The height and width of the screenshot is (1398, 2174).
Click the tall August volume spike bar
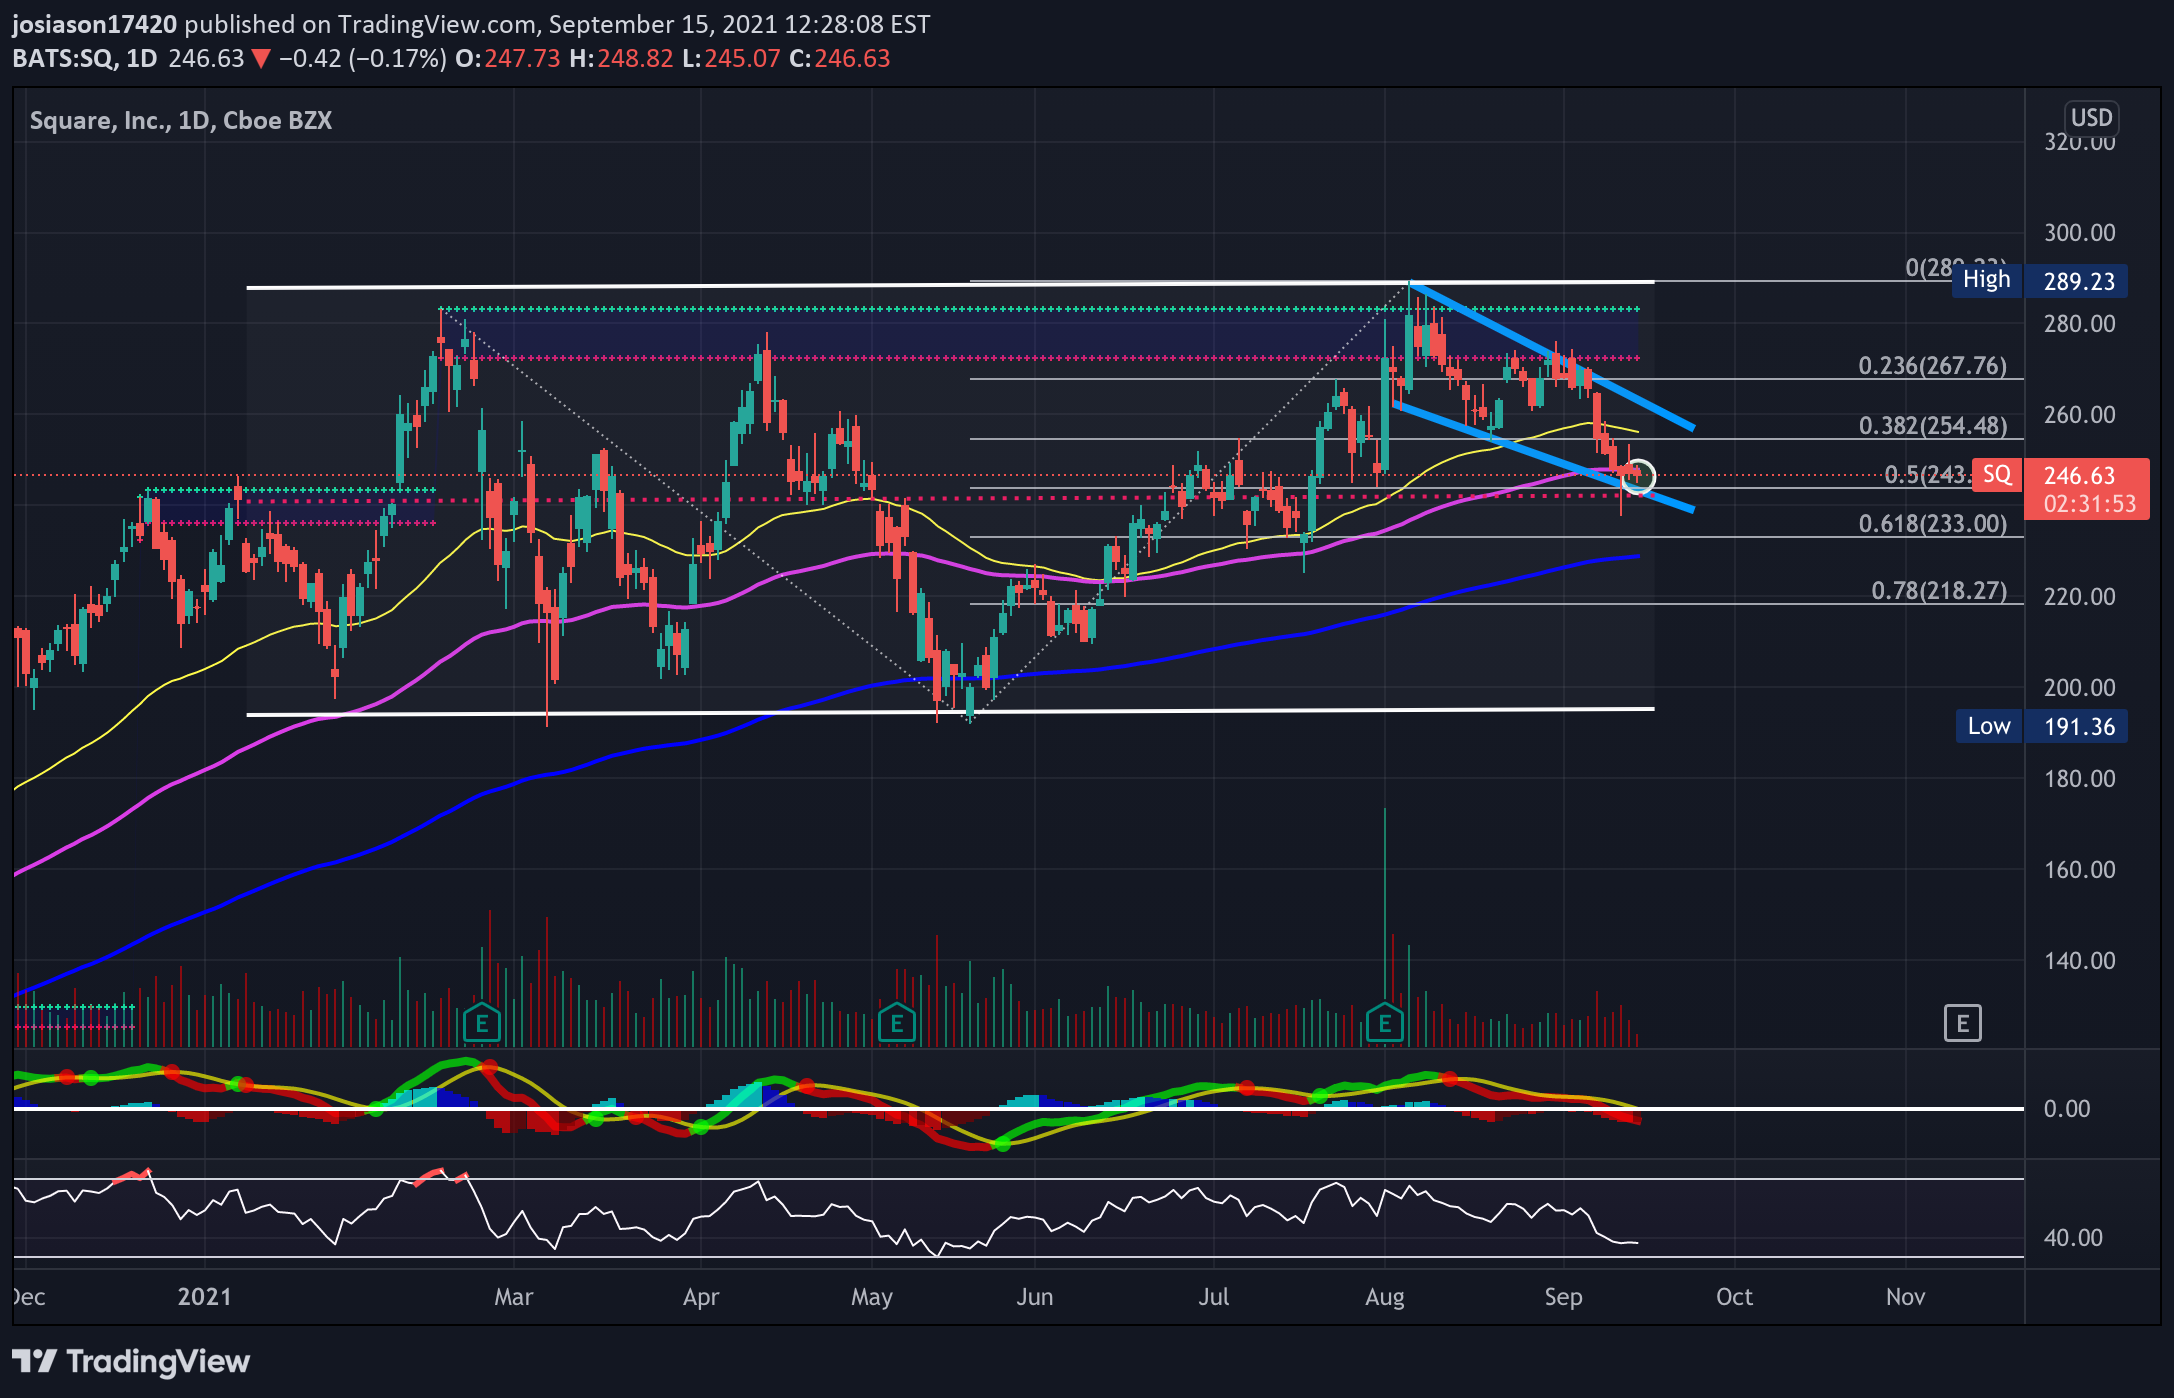coord(1385,905)
